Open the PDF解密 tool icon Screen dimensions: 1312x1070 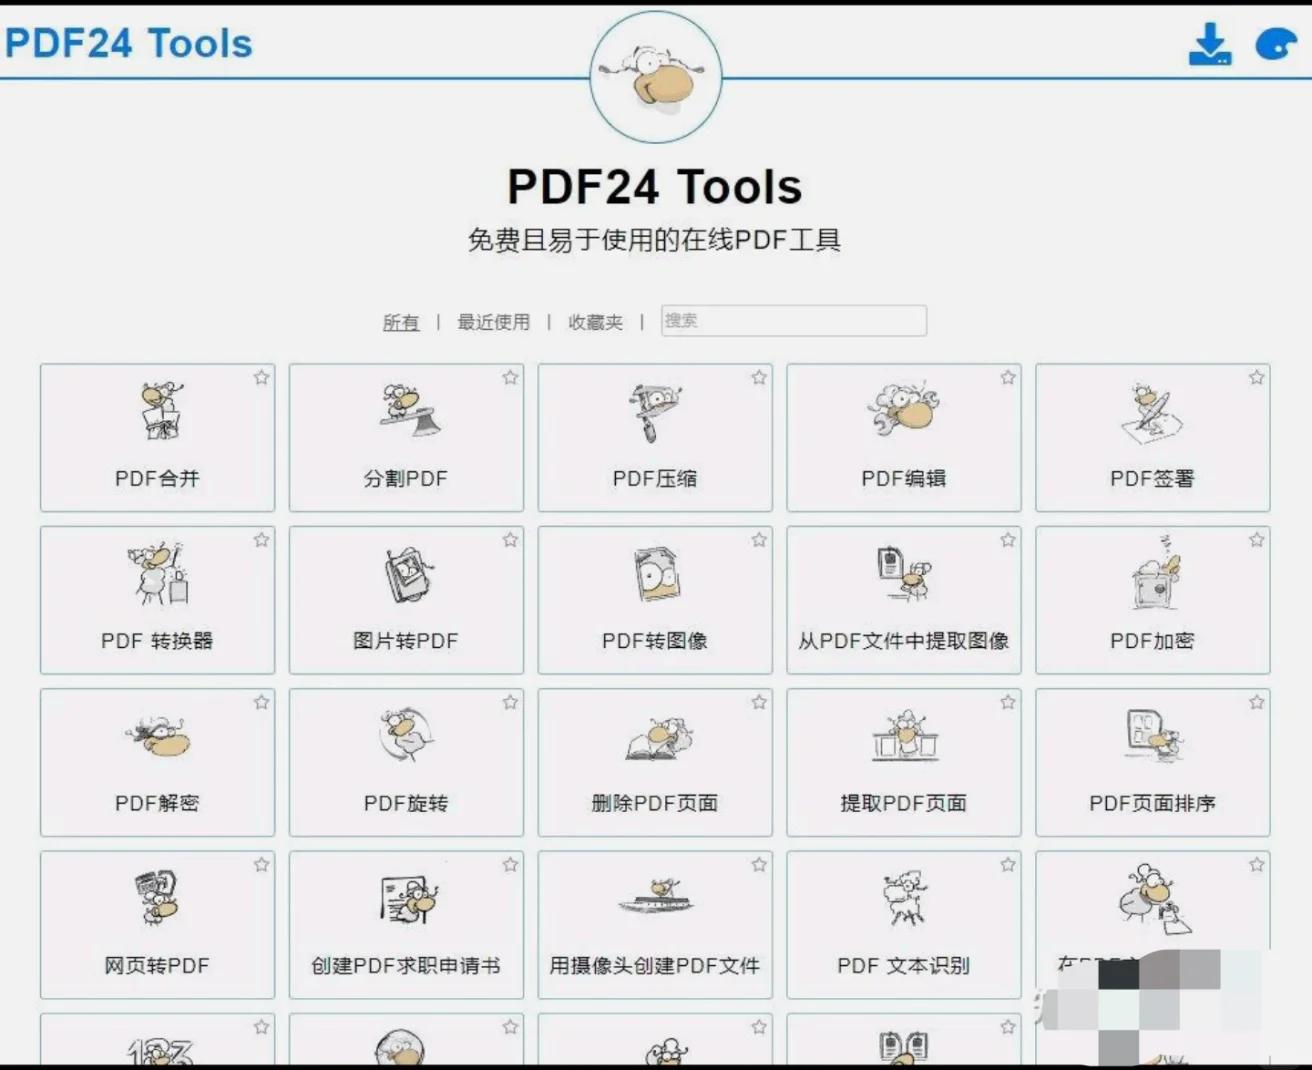pos(158,737)
